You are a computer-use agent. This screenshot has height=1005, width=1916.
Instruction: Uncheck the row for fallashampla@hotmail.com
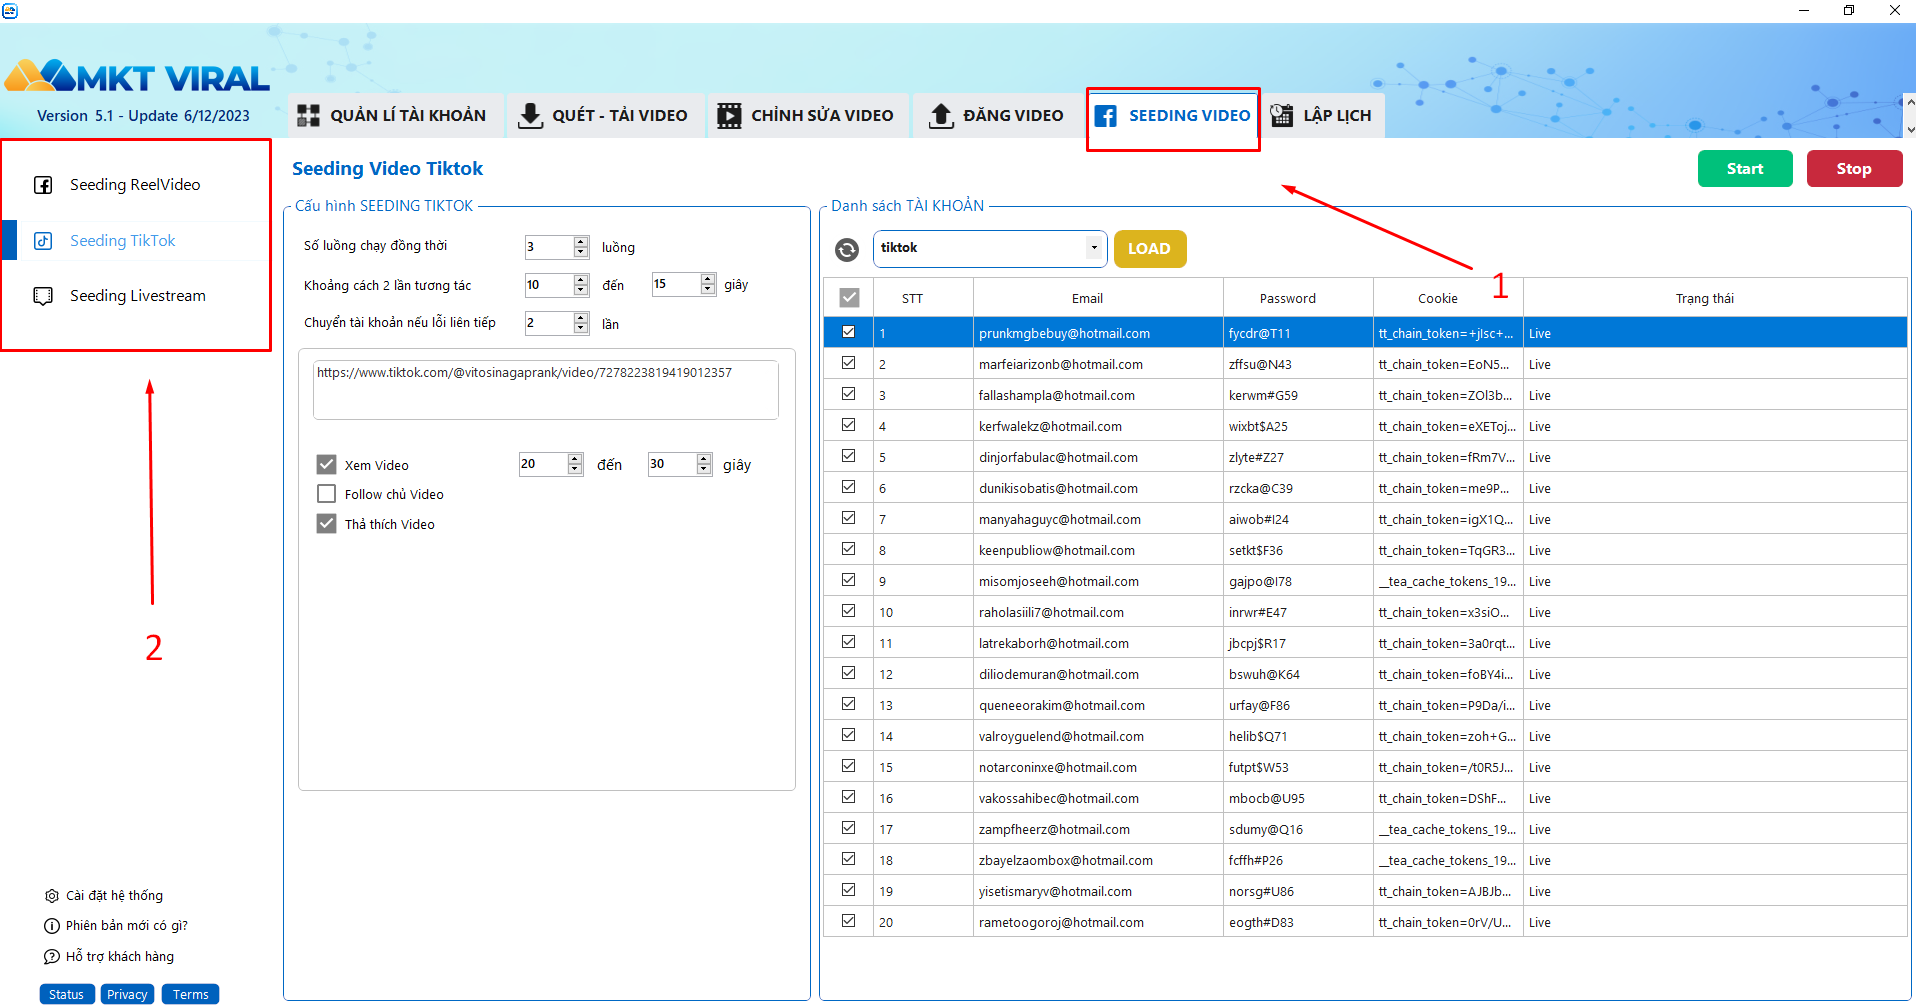848,394
